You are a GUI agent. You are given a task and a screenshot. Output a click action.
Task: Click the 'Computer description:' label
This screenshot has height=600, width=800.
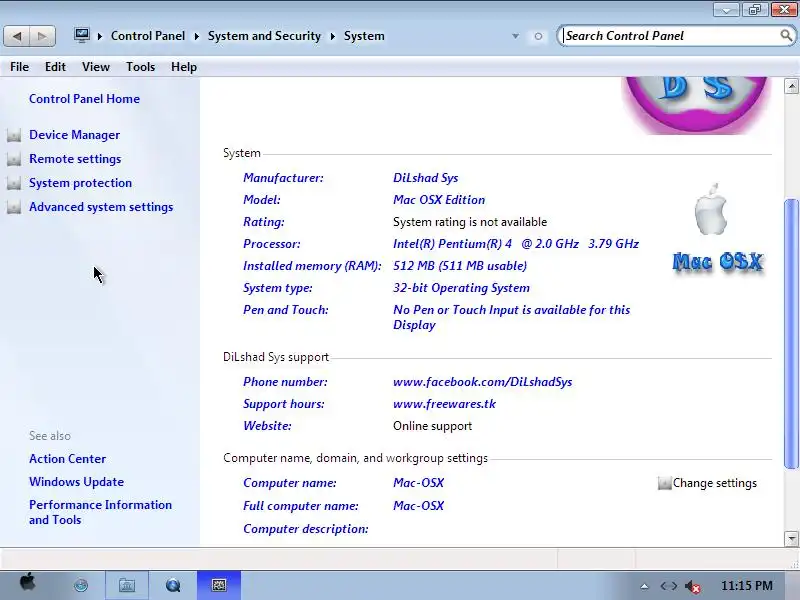[306, 529]
